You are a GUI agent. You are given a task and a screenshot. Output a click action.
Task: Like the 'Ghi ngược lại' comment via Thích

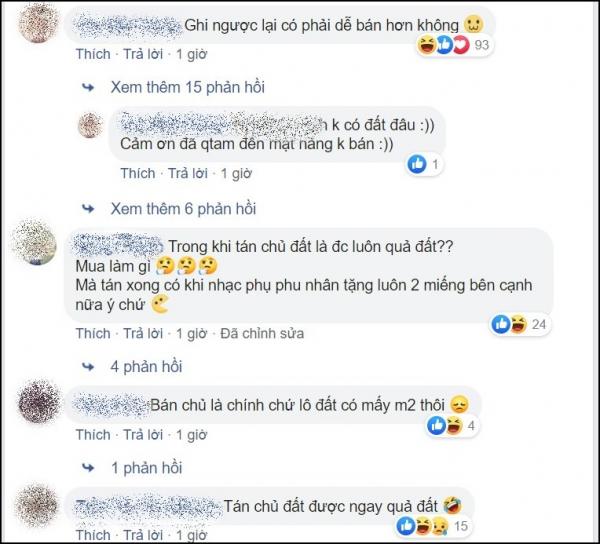click(93, 54)
